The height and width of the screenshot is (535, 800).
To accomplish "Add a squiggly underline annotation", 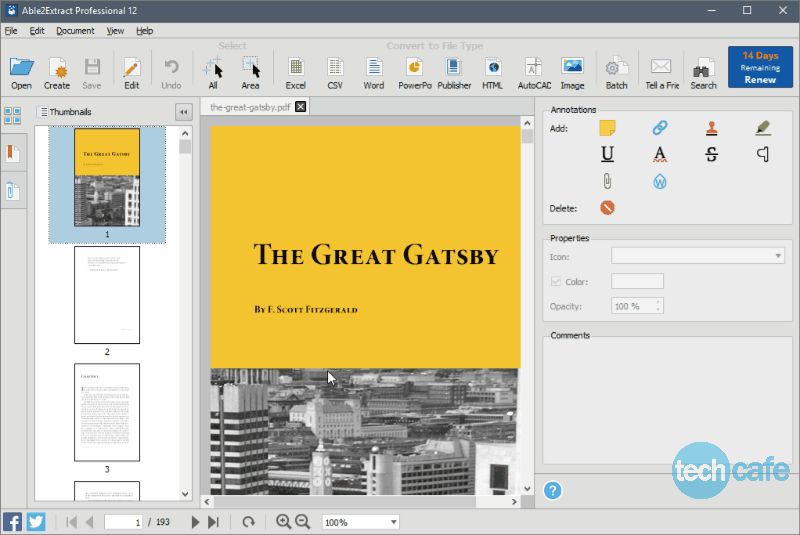I will pos(660,154).
